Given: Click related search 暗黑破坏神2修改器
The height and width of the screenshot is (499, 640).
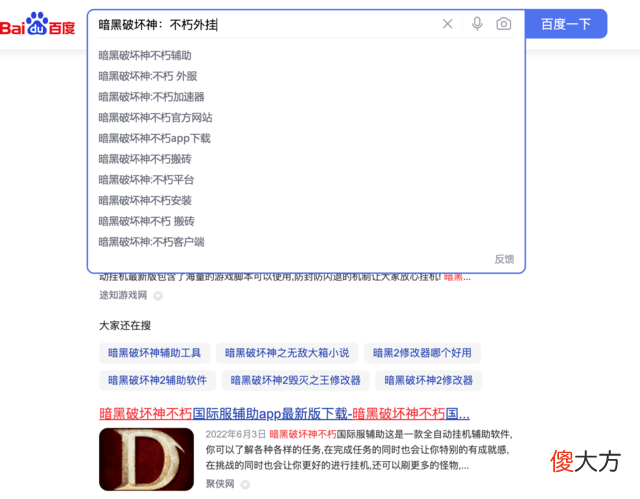Looking at the screenshot, I should (429, 380).
